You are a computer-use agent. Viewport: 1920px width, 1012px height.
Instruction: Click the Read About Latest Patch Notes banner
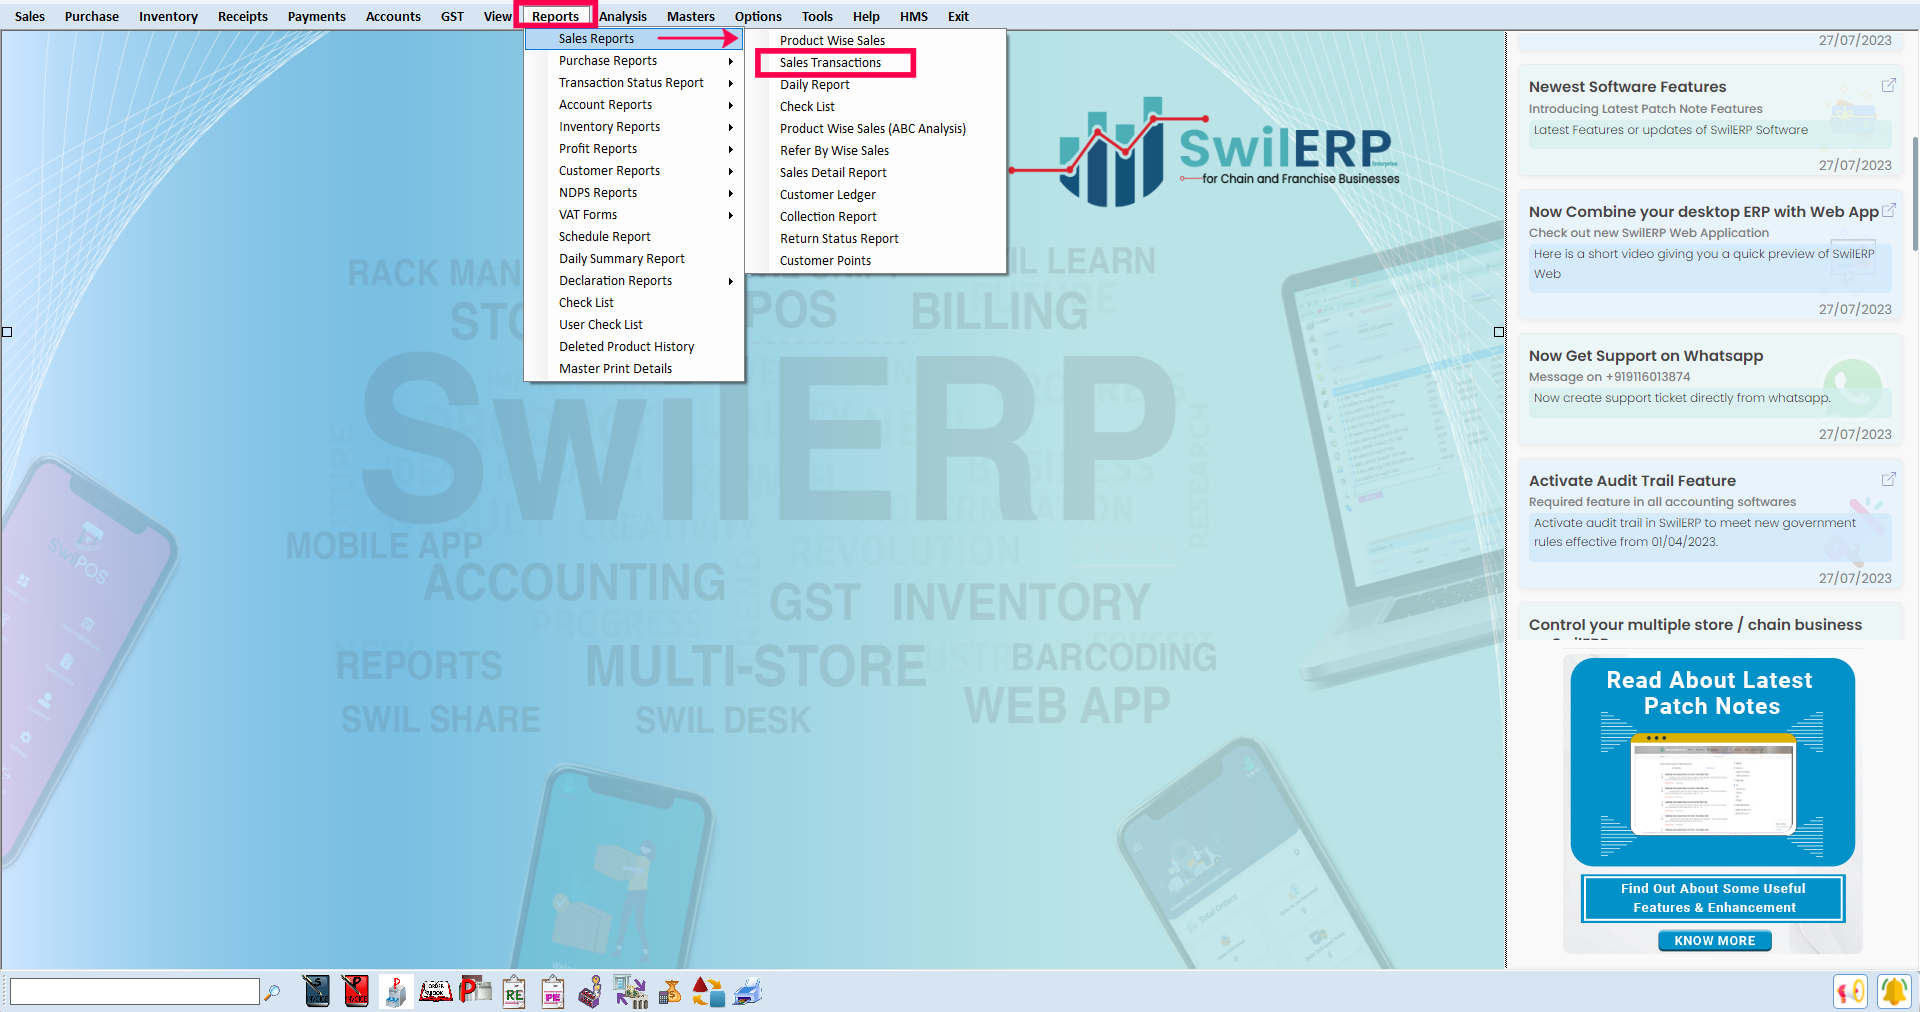[x=1712, y=762]
